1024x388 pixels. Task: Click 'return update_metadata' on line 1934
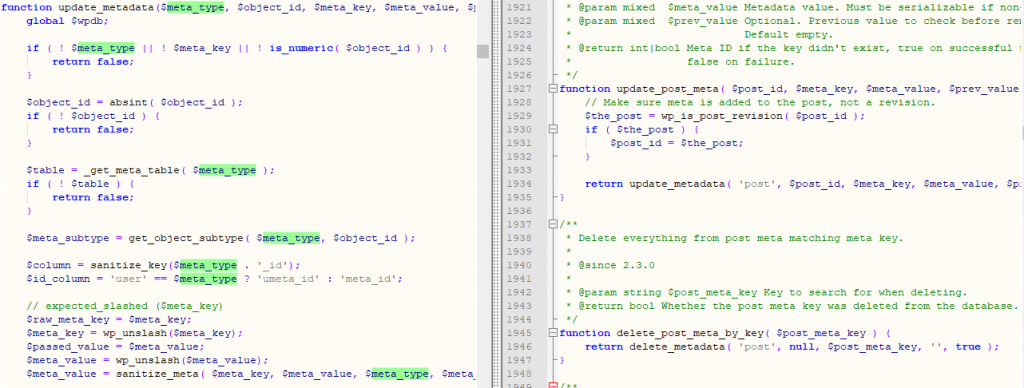pos(655,184)
